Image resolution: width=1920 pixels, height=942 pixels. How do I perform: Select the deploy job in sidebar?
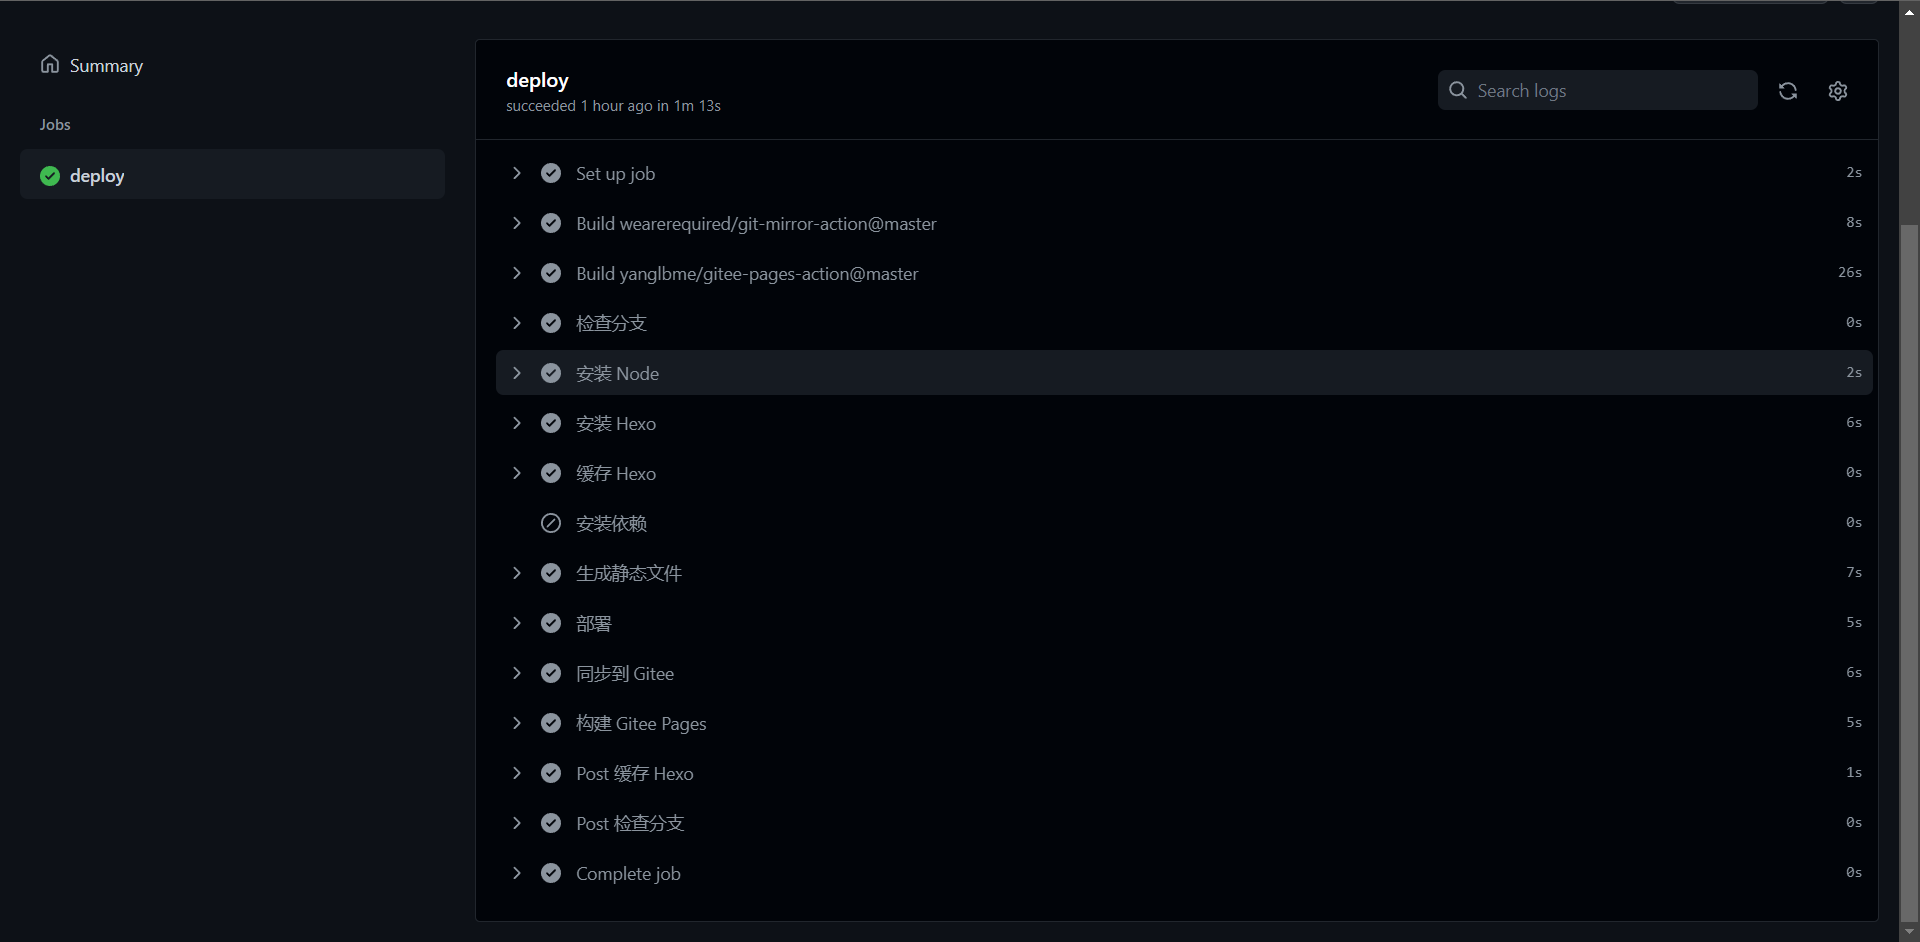pos(97,176)
